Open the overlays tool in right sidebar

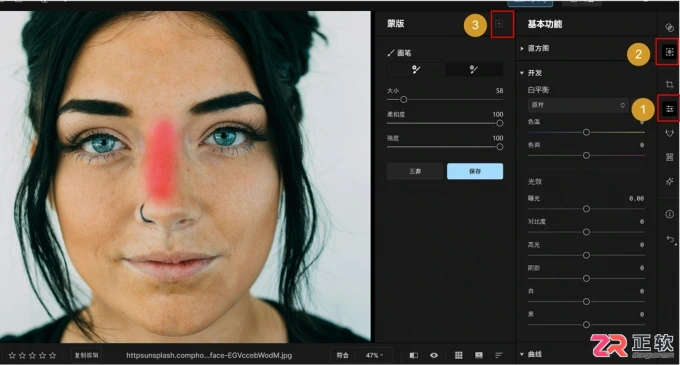(669, 28)
